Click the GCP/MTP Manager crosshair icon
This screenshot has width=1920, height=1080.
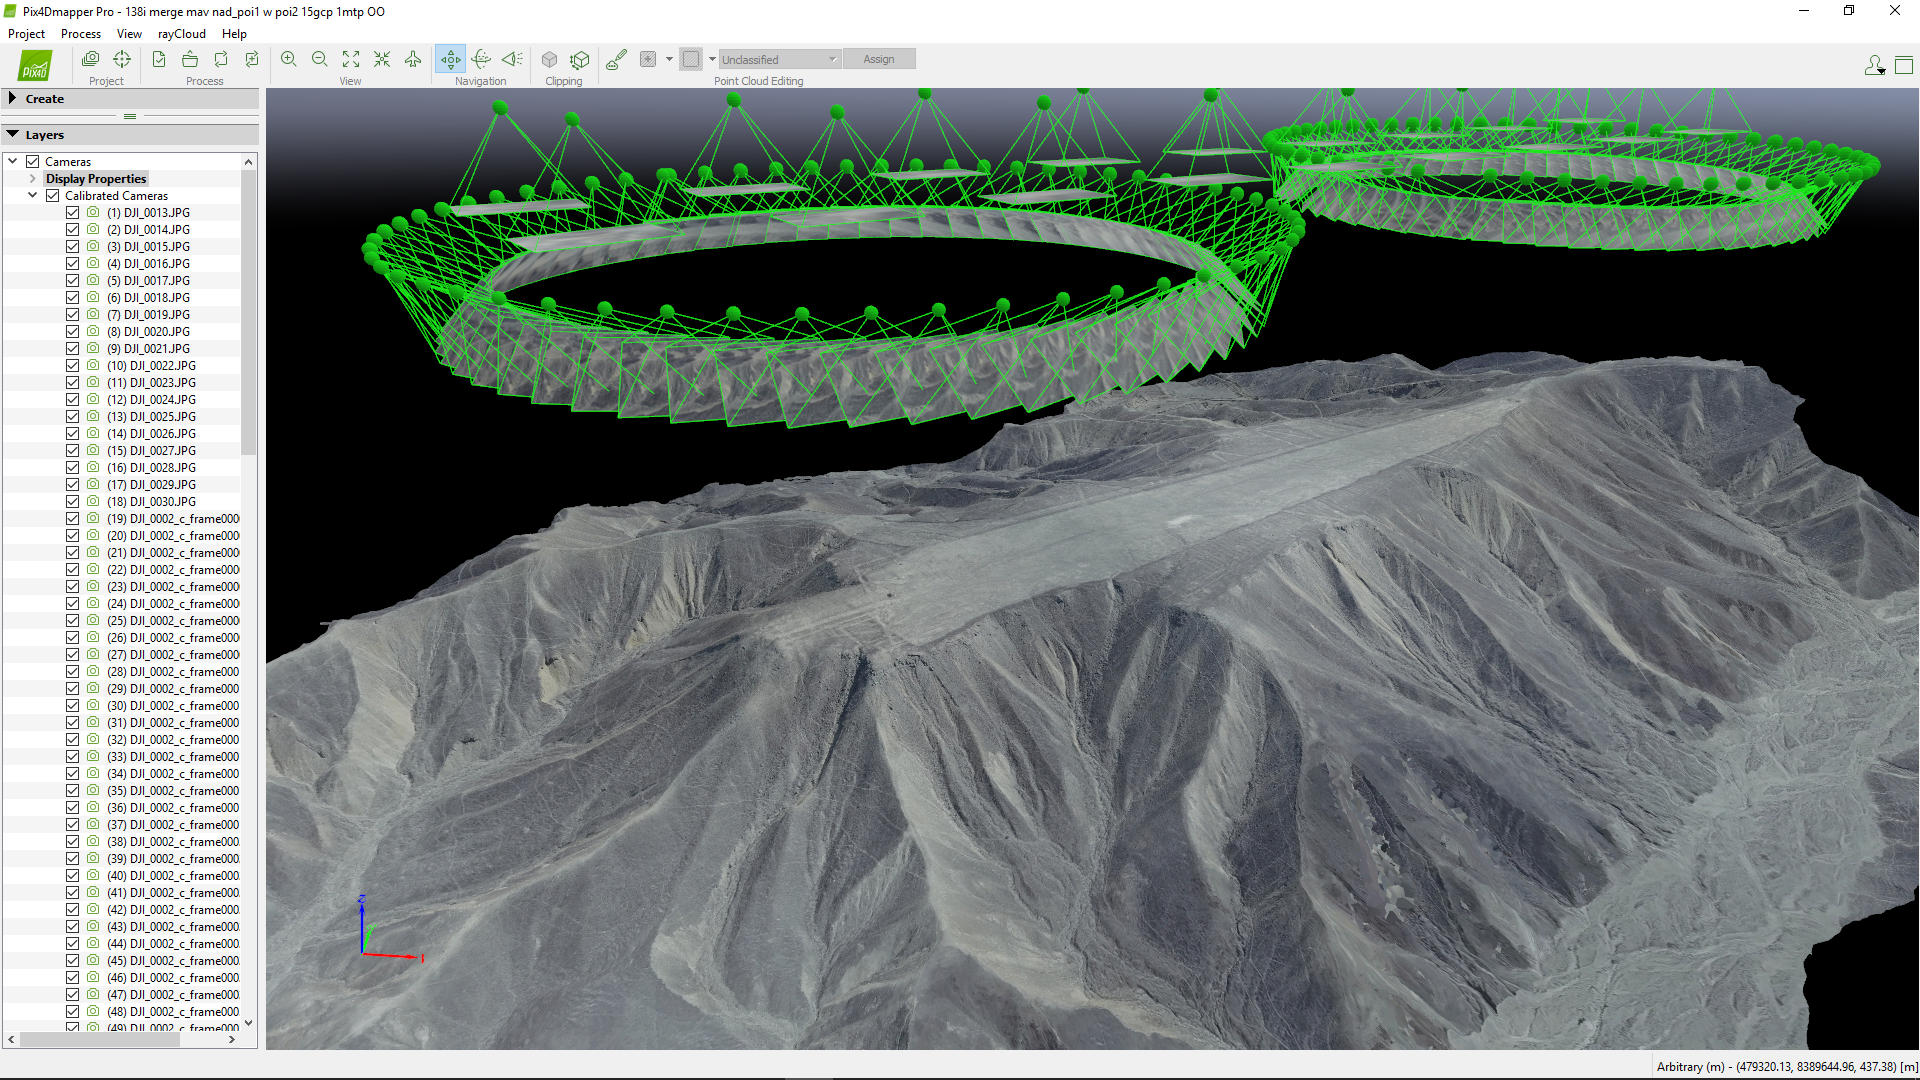pyautogui.click(x=122, y=59)
